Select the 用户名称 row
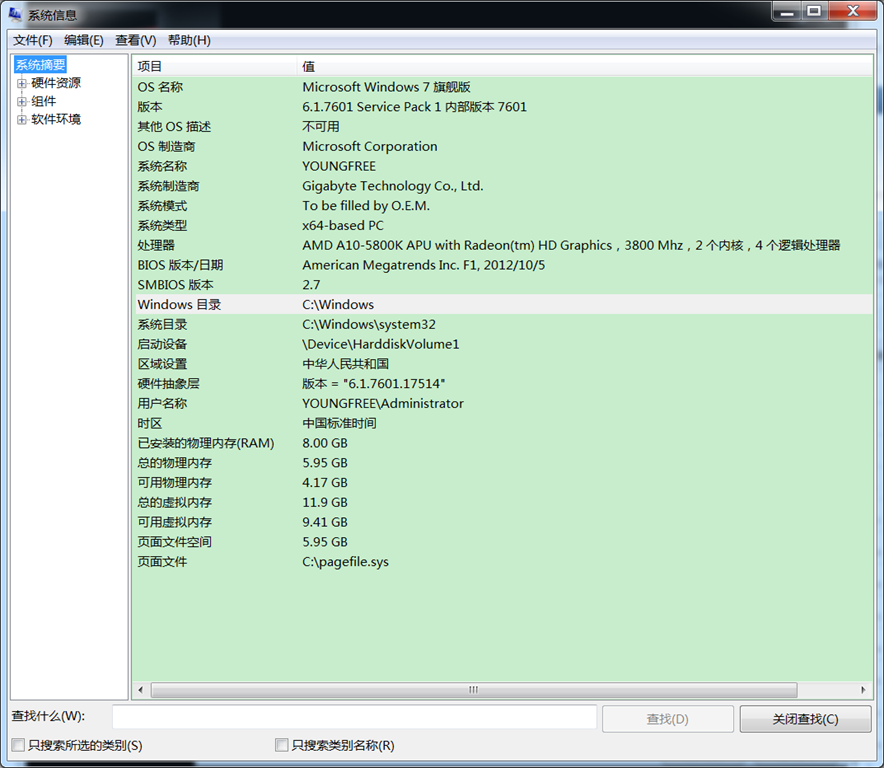This screenshot has height=768, width=884. 503,403
